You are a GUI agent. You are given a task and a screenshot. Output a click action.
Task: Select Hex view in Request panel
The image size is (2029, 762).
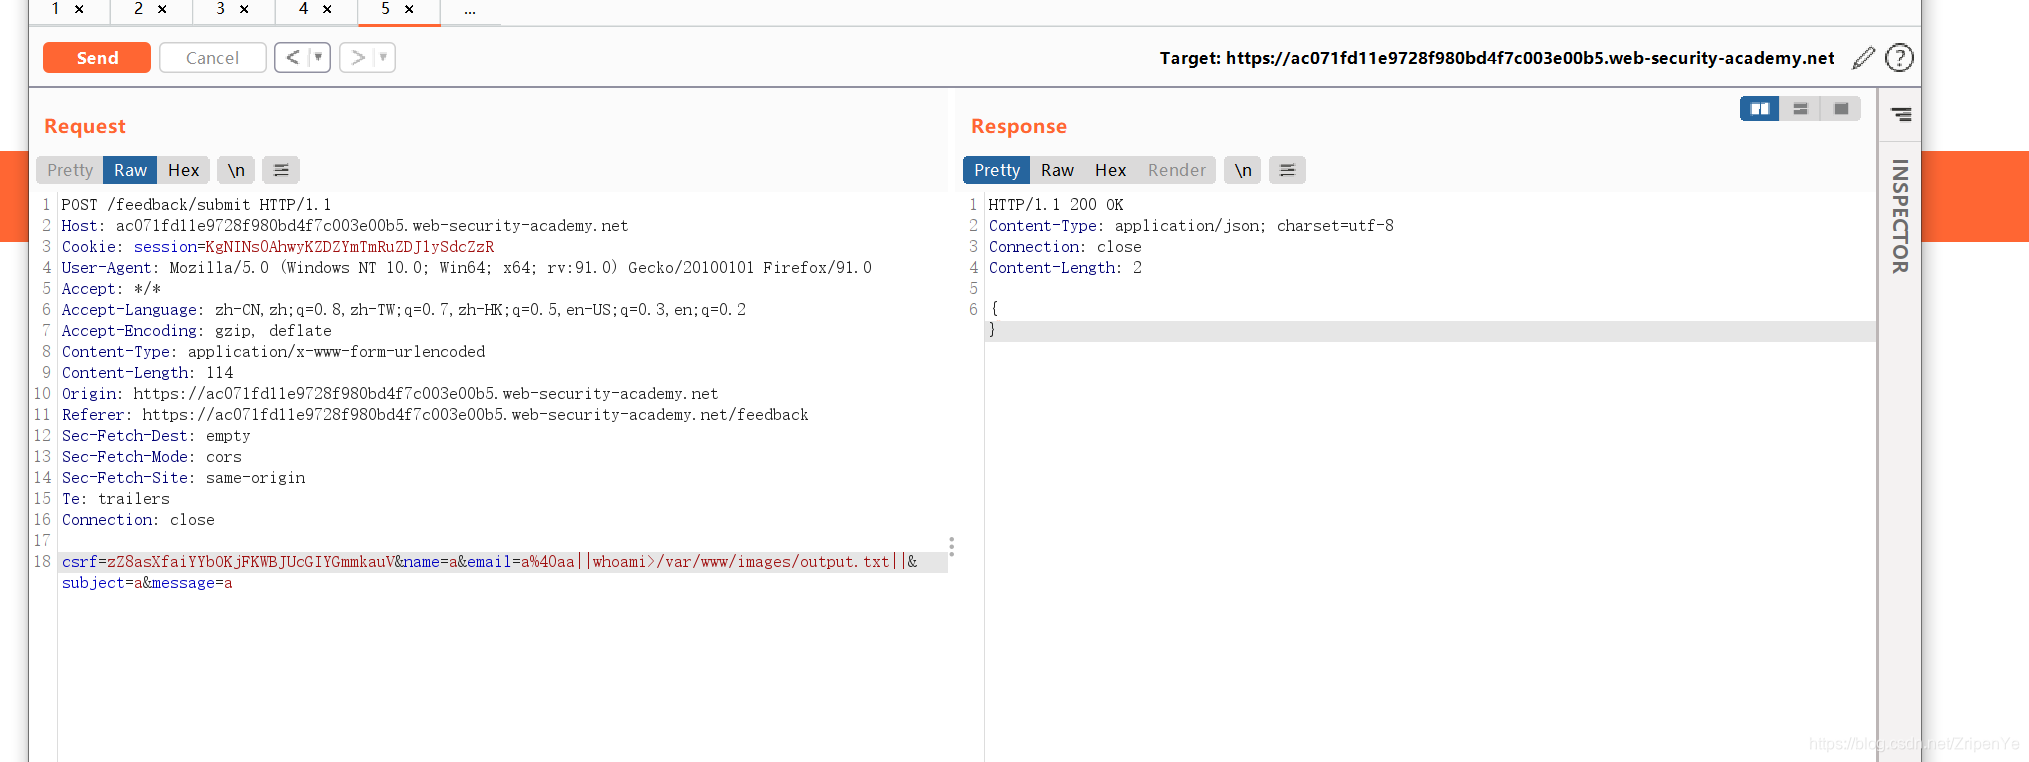click(184, 170)
